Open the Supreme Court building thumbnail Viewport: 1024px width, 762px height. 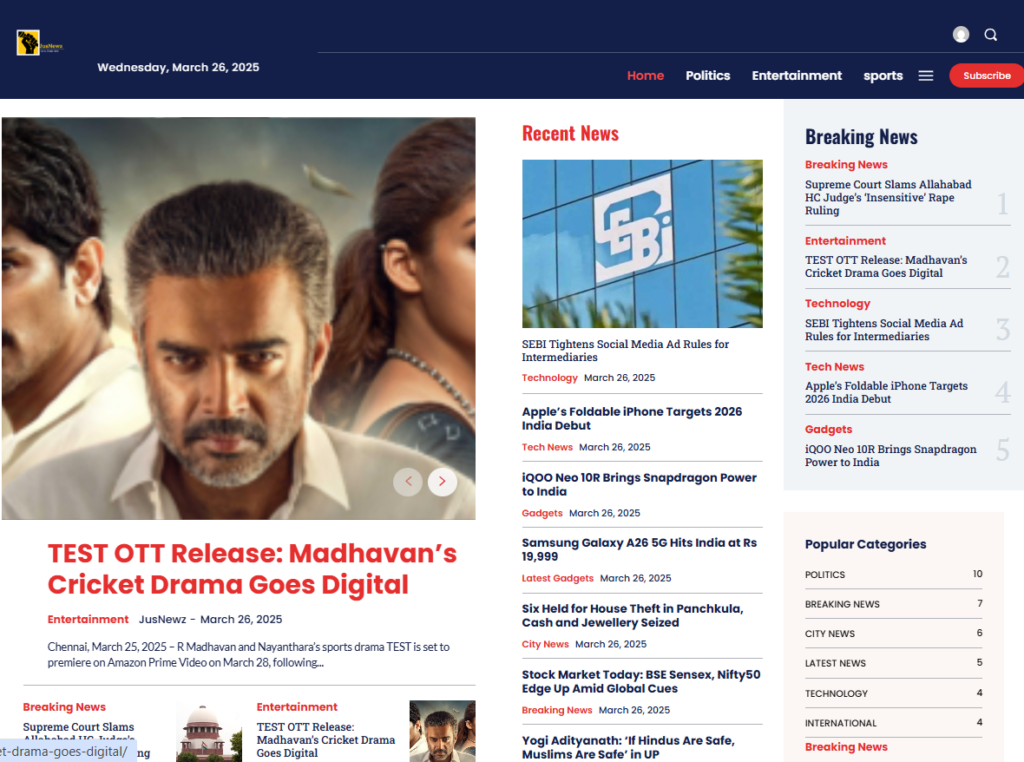click(208, 731)
